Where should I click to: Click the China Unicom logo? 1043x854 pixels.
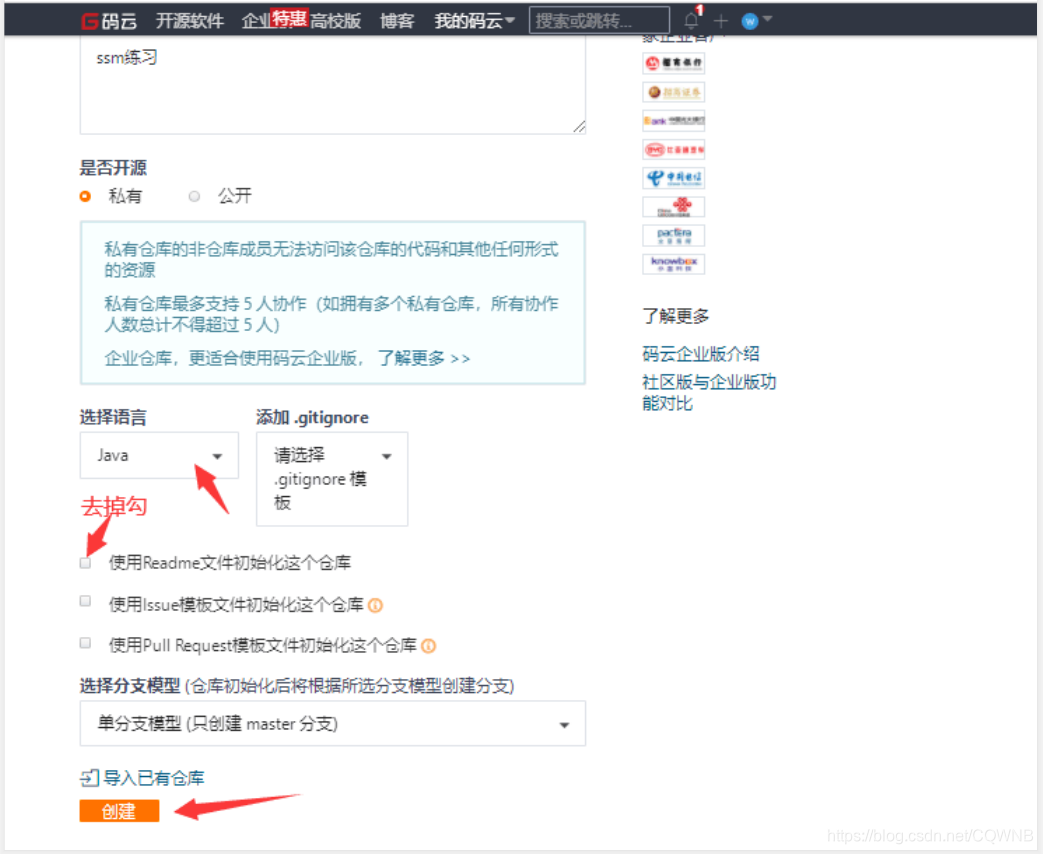(x=673, y=206)
